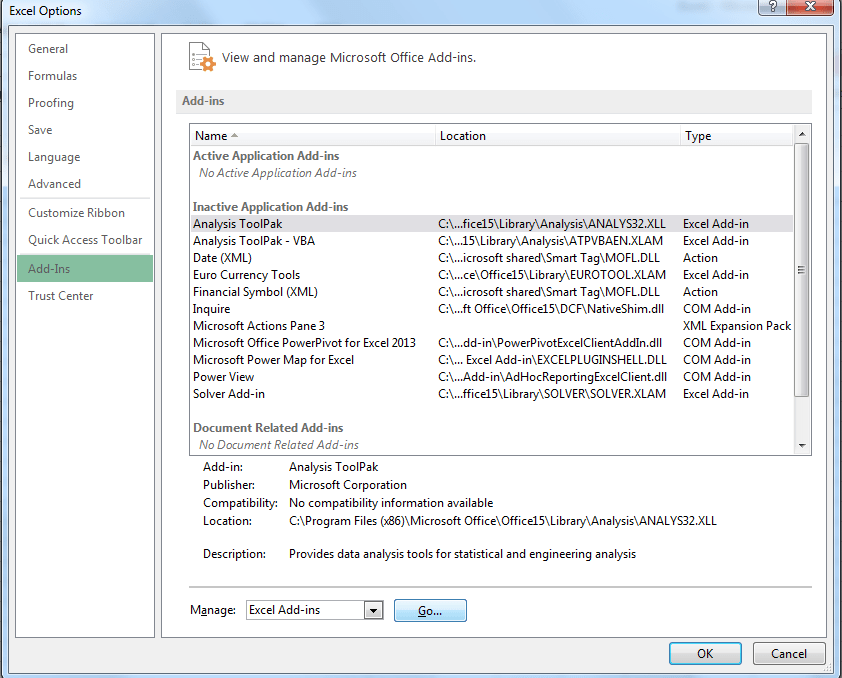Viewport: 842px width, 678px height.
Task: Click NativeShim.dll location path
Action: tap(551, 309)
